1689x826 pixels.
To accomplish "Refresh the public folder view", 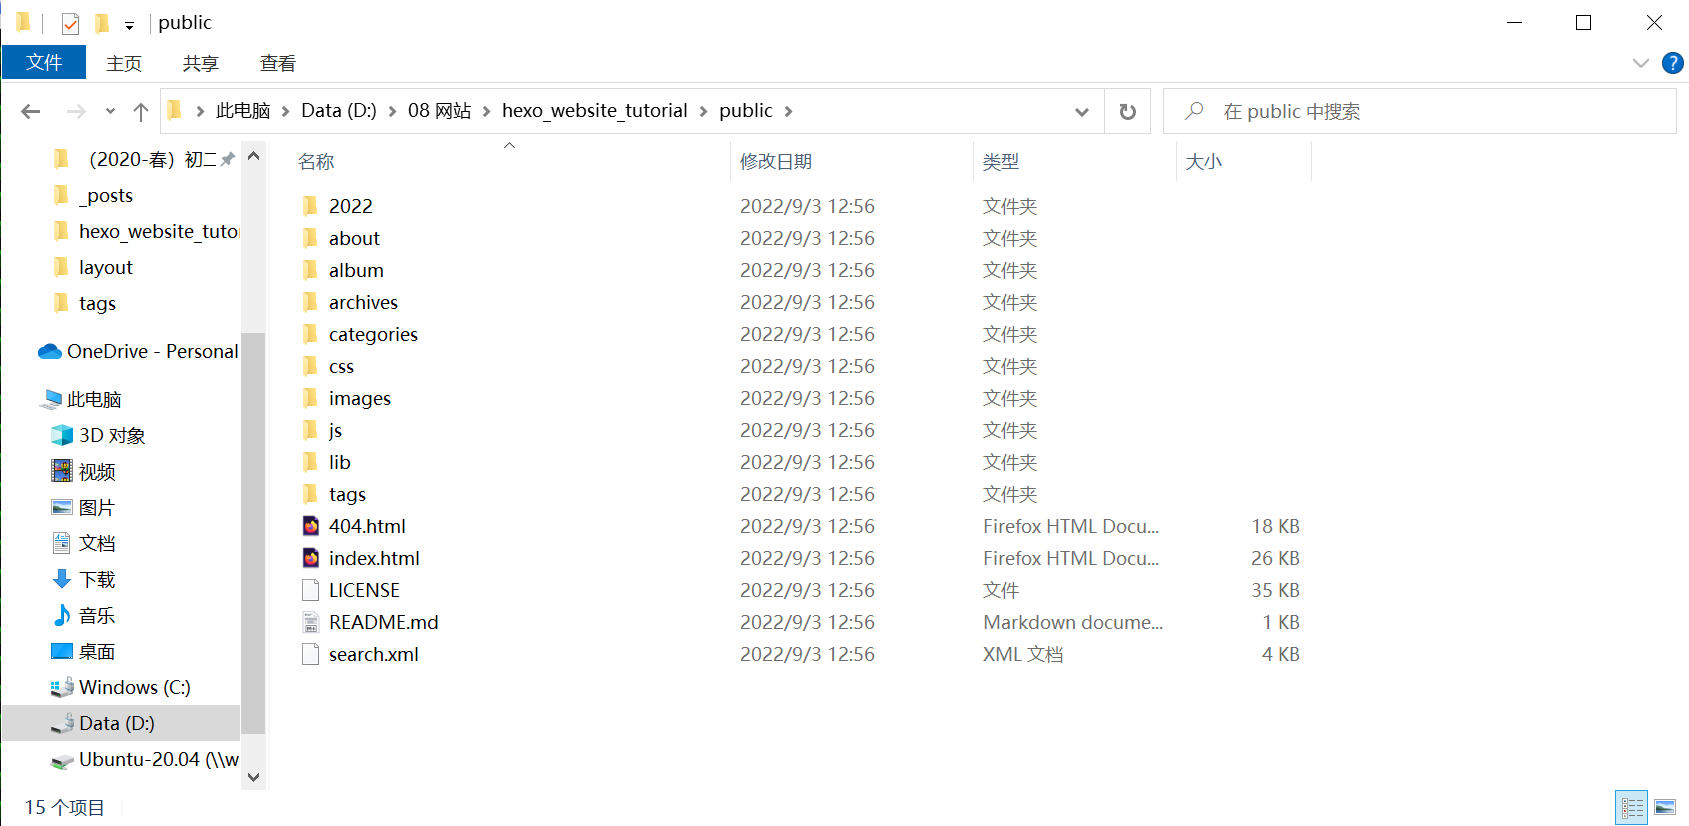I will tap(1127, 111).
